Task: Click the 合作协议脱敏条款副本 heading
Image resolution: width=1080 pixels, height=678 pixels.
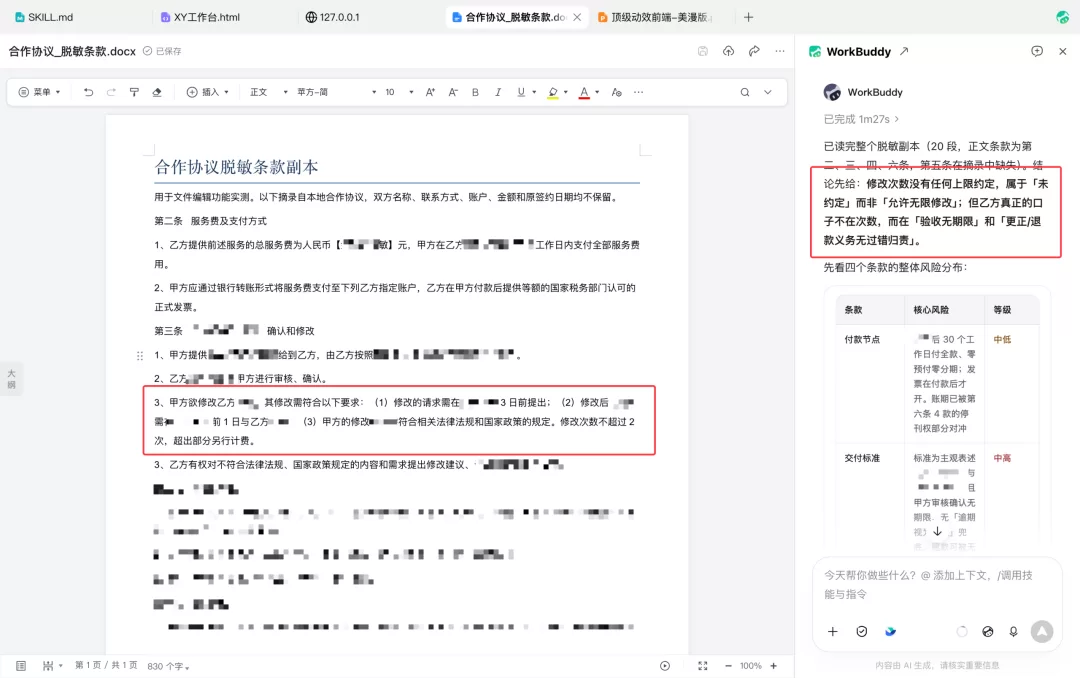Action: tap(236, 167)
